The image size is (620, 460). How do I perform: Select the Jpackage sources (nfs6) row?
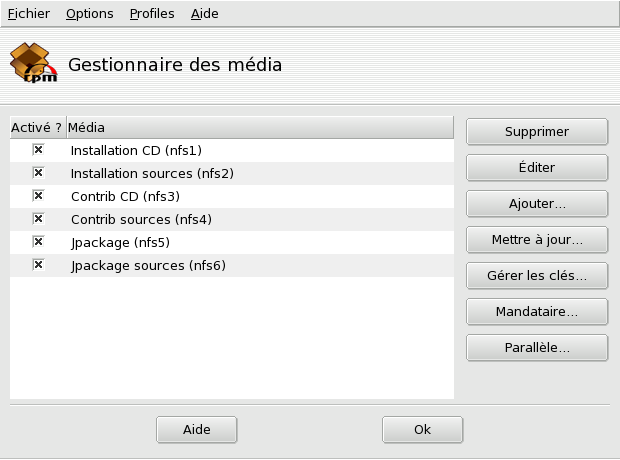pos(148,266)
